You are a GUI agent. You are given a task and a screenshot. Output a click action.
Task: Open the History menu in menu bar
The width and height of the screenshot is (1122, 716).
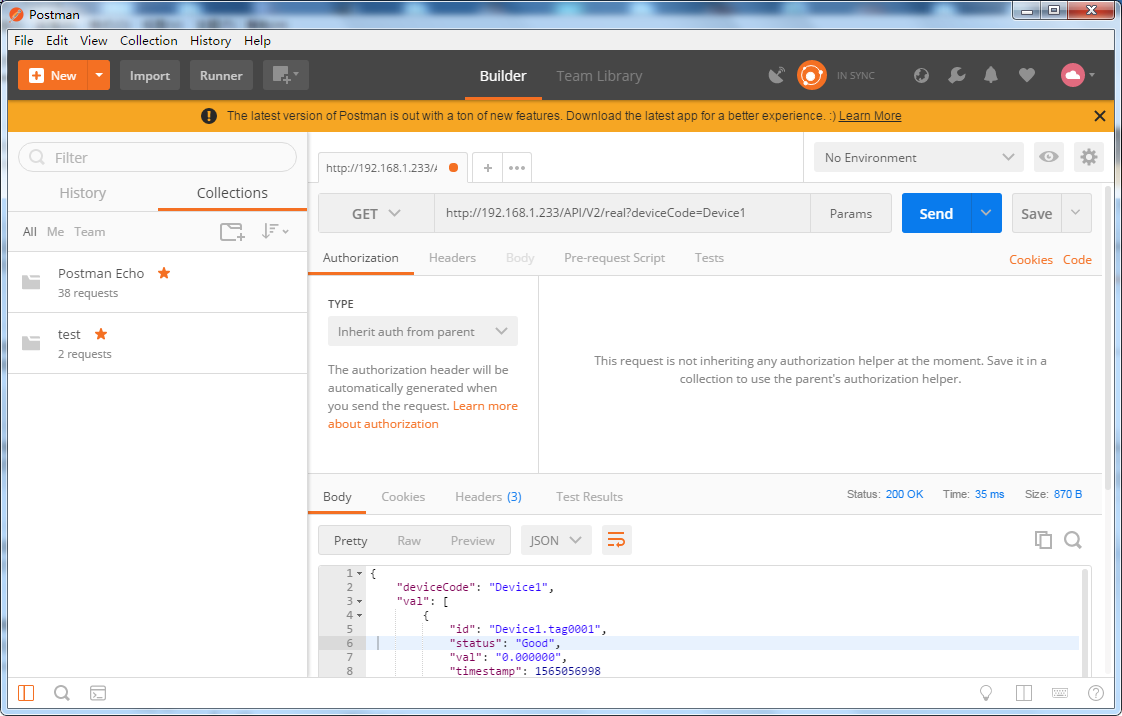[210, 41]
